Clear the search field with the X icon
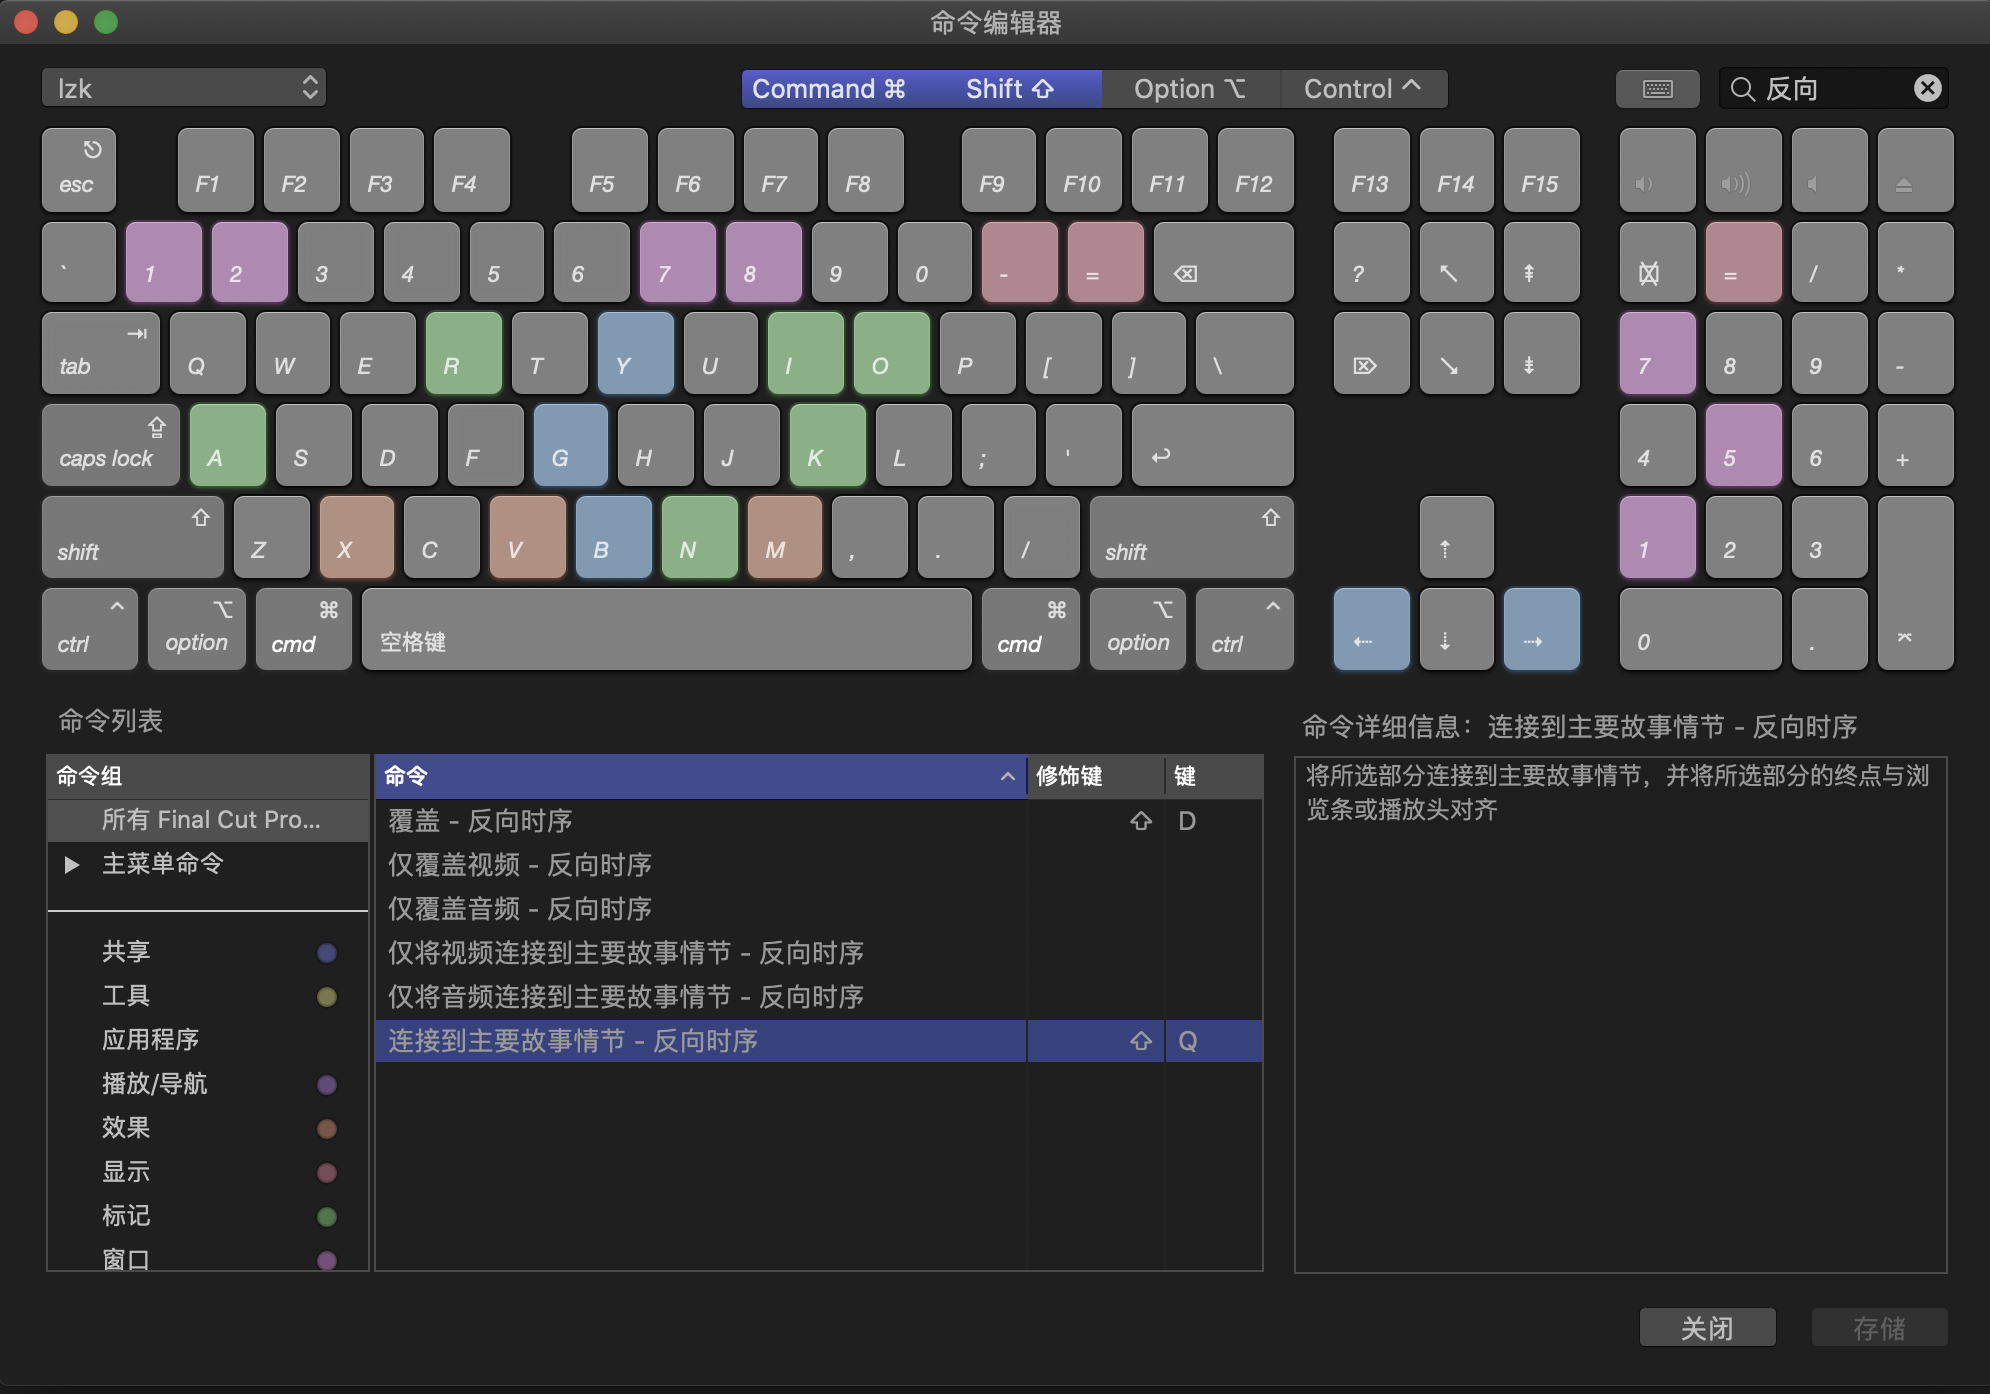 tap(1929, 88)
